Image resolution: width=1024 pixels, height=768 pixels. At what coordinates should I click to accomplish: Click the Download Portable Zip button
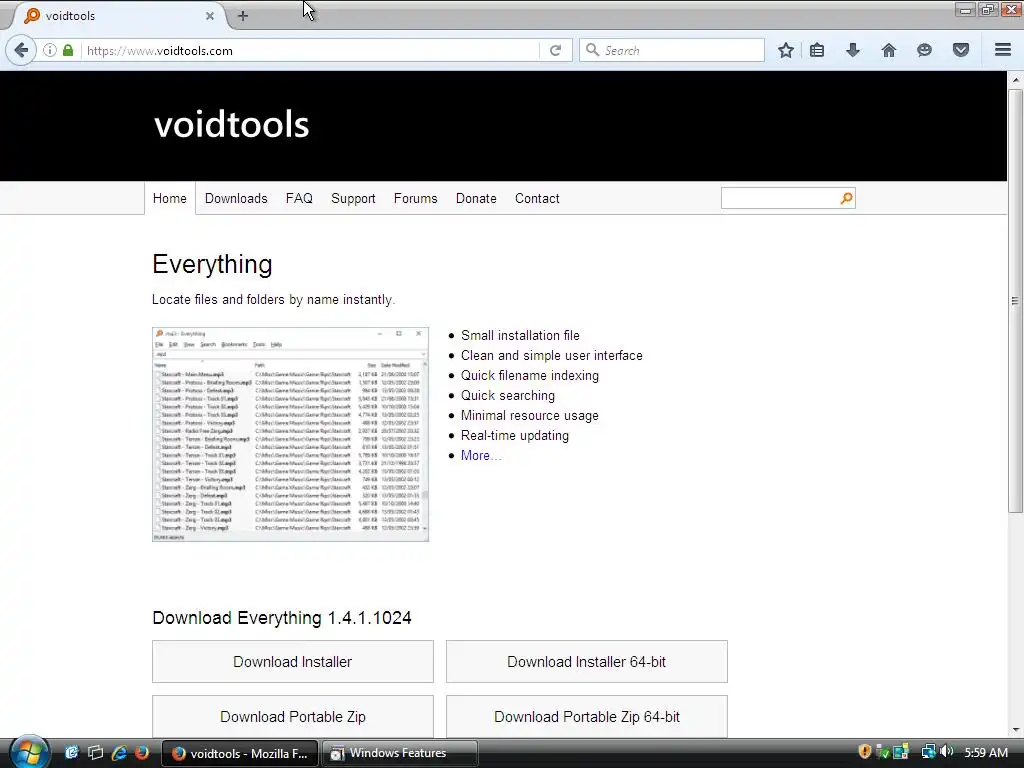pos(293,716)
